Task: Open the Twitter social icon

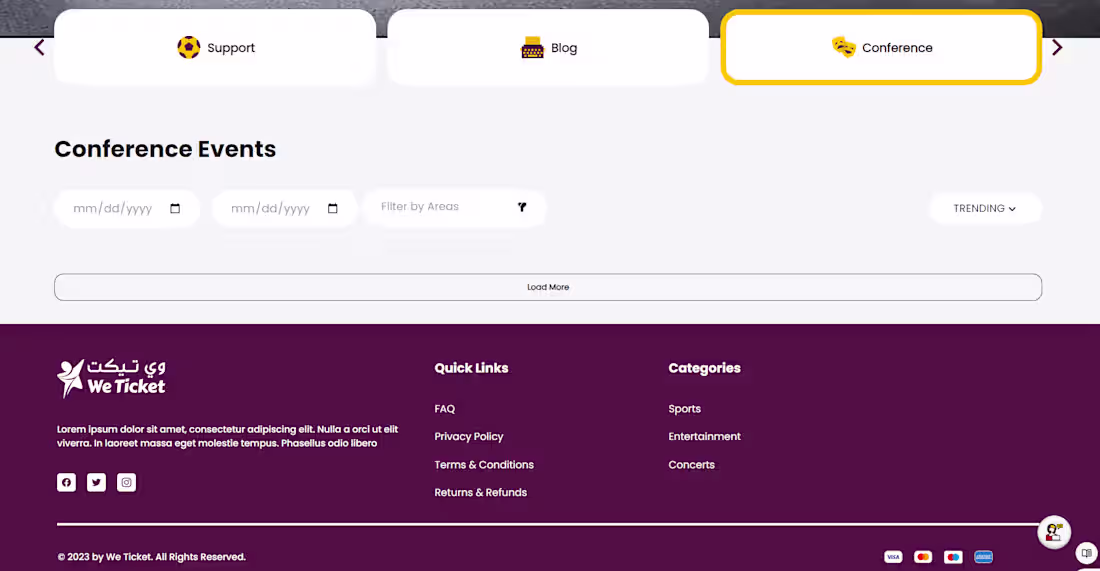Action: [96, 483]
